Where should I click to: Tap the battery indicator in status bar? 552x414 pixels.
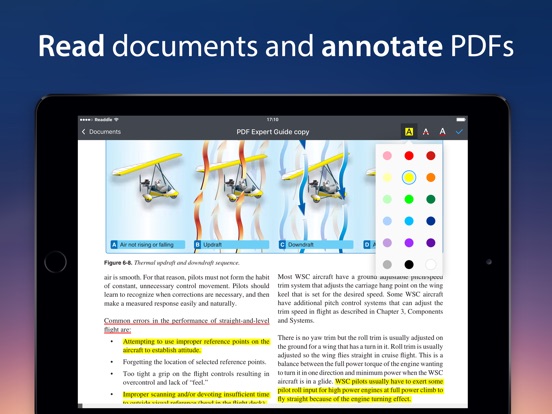click(x=460, y=120)
